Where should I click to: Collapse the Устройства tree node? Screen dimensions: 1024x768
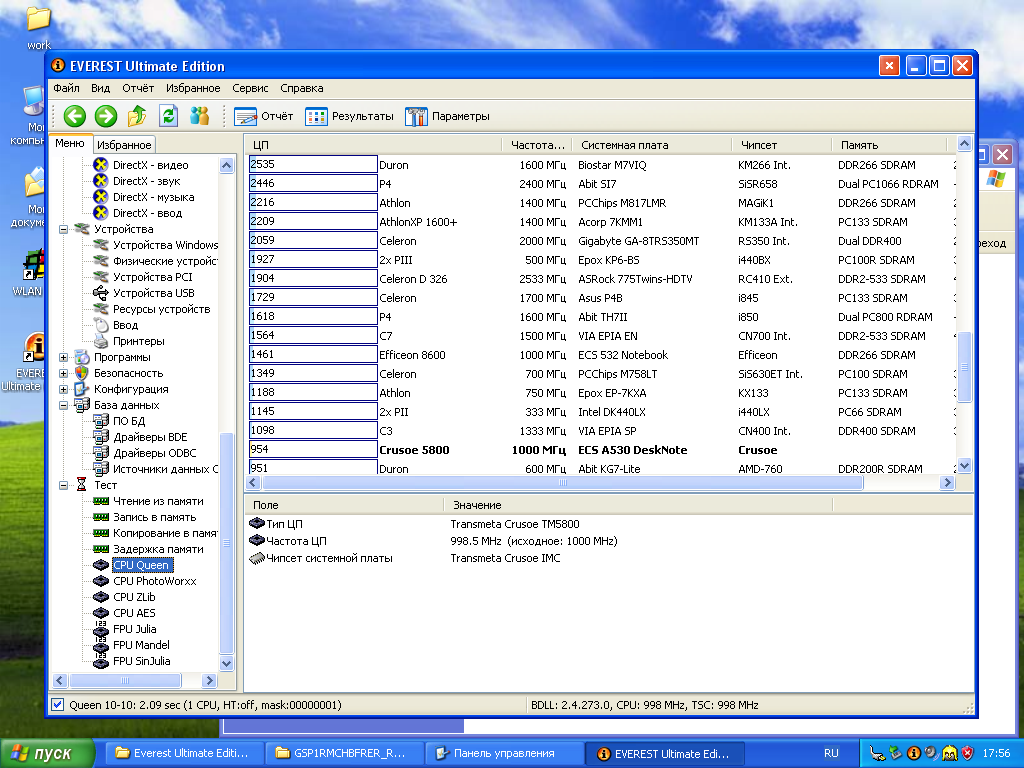[x=63, y=229]
